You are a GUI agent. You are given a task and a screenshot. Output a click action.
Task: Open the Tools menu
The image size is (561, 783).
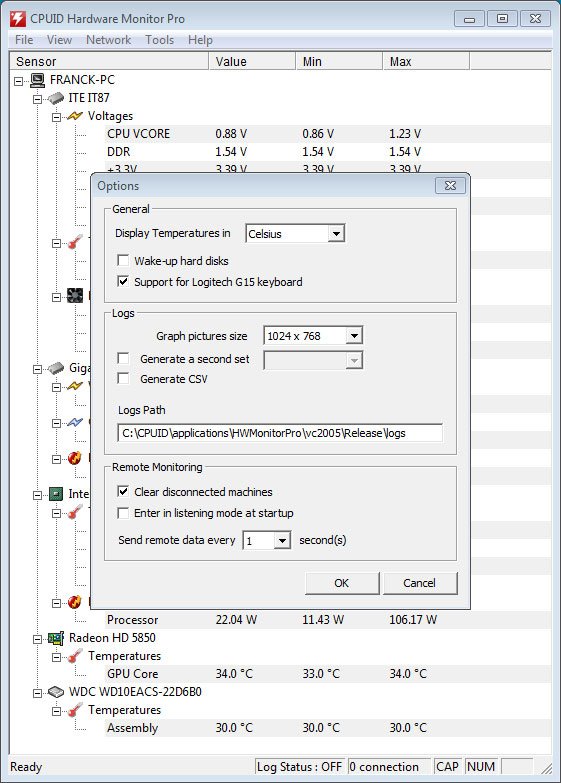click(159, 40)
